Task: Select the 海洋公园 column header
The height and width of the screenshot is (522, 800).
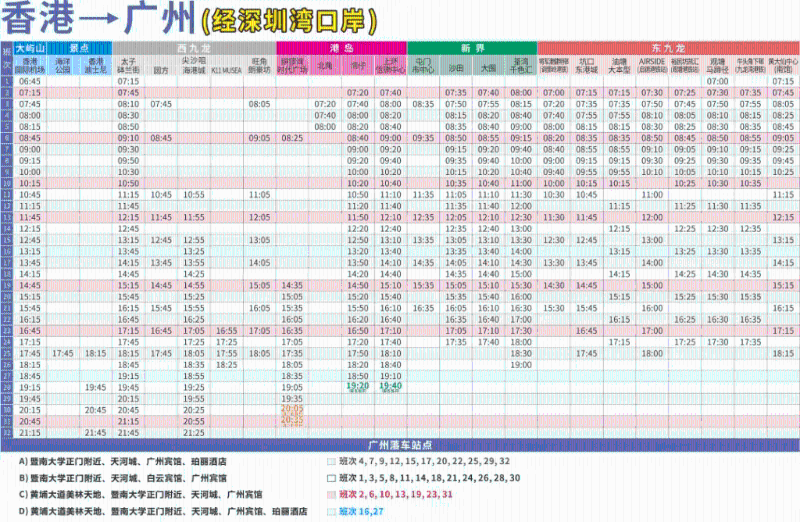Action: tap(63, 66)
